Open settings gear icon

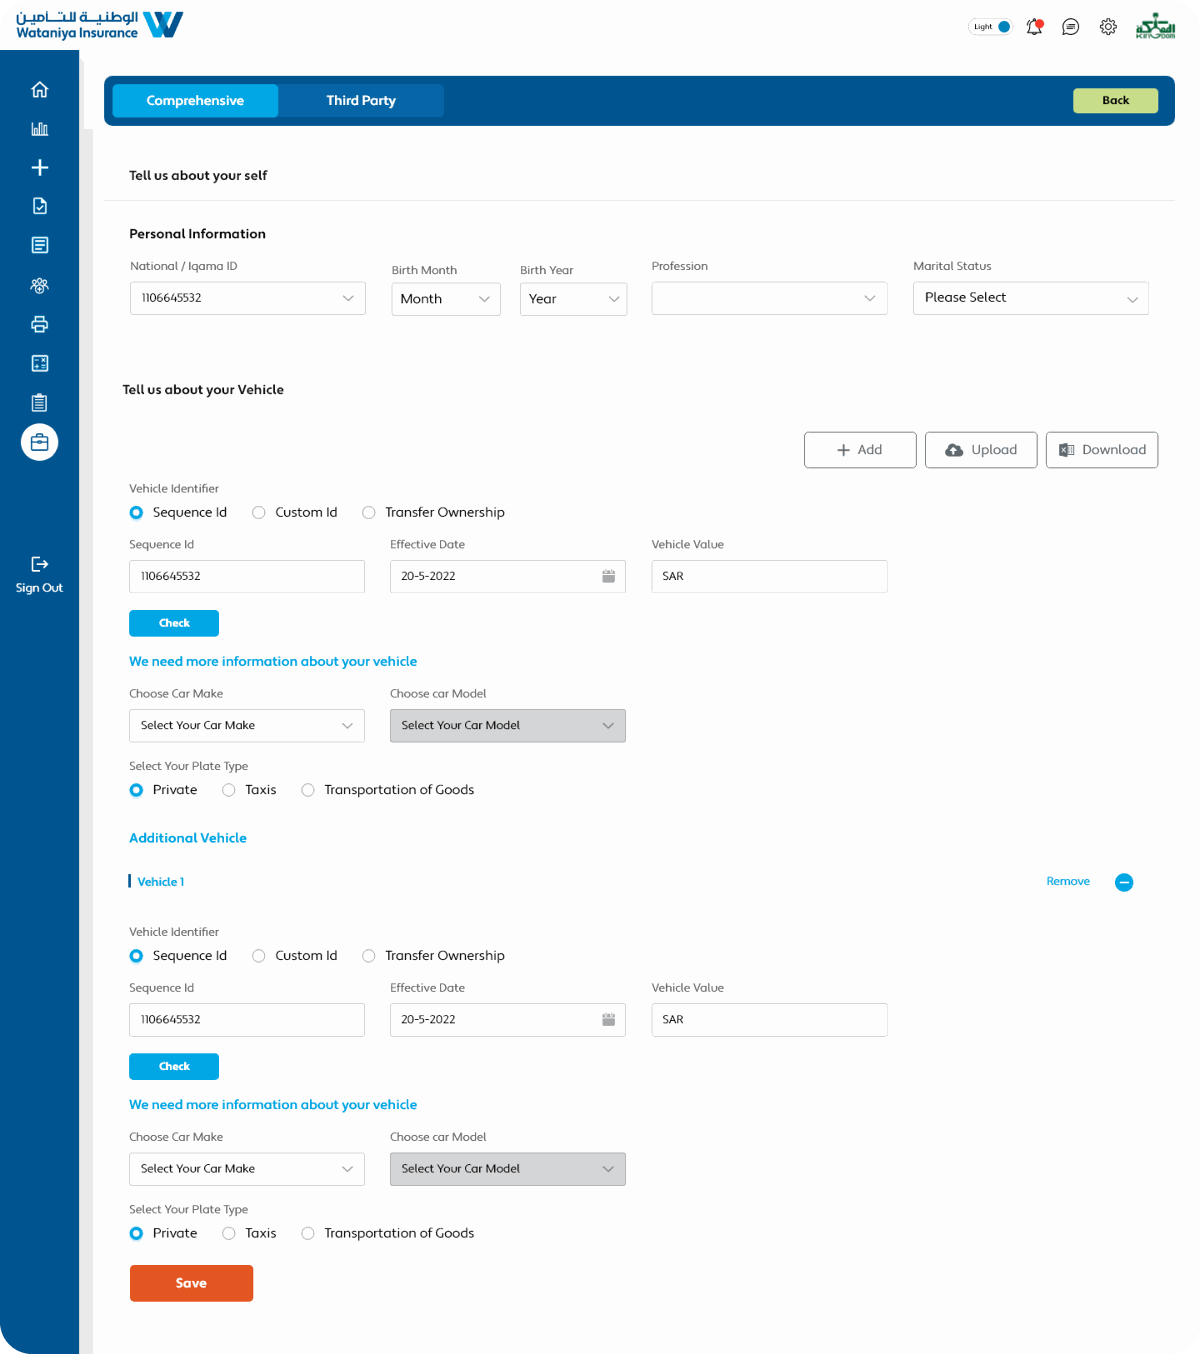[1108, 27]
